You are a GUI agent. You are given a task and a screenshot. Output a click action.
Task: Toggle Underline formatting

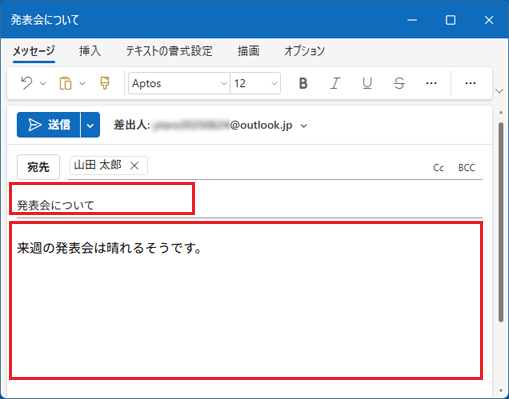[x=367, y=83]
